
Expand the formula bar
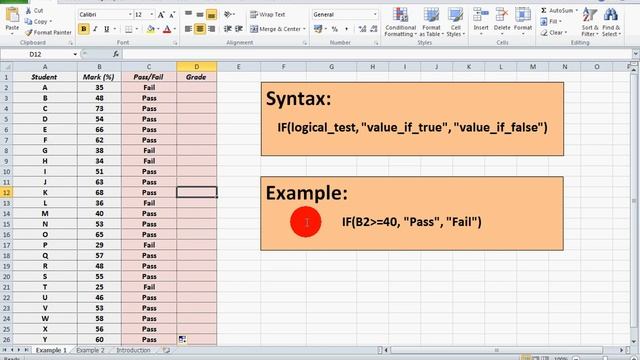635,54
